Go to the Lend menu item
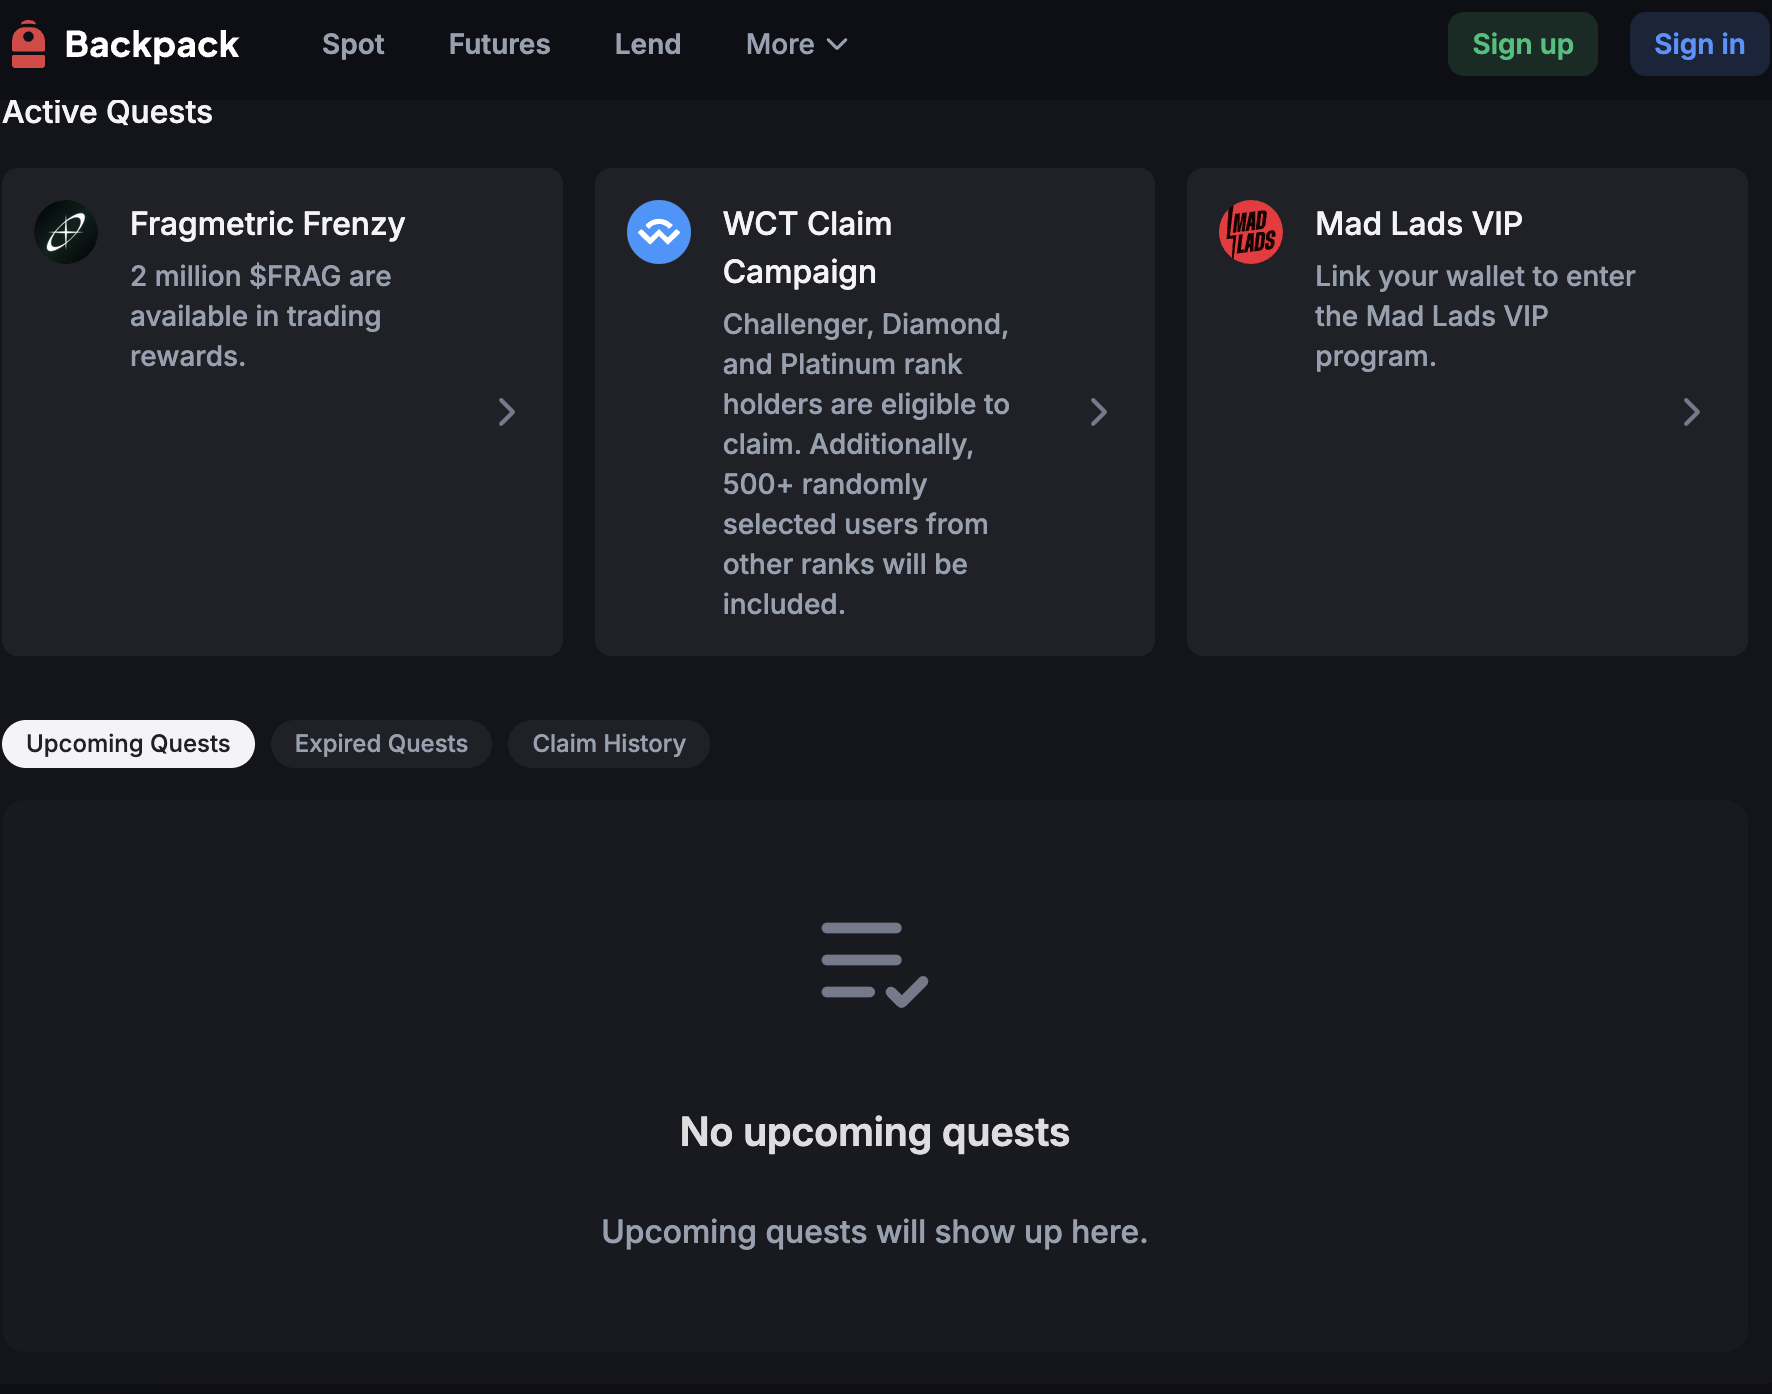 point(648,44)
